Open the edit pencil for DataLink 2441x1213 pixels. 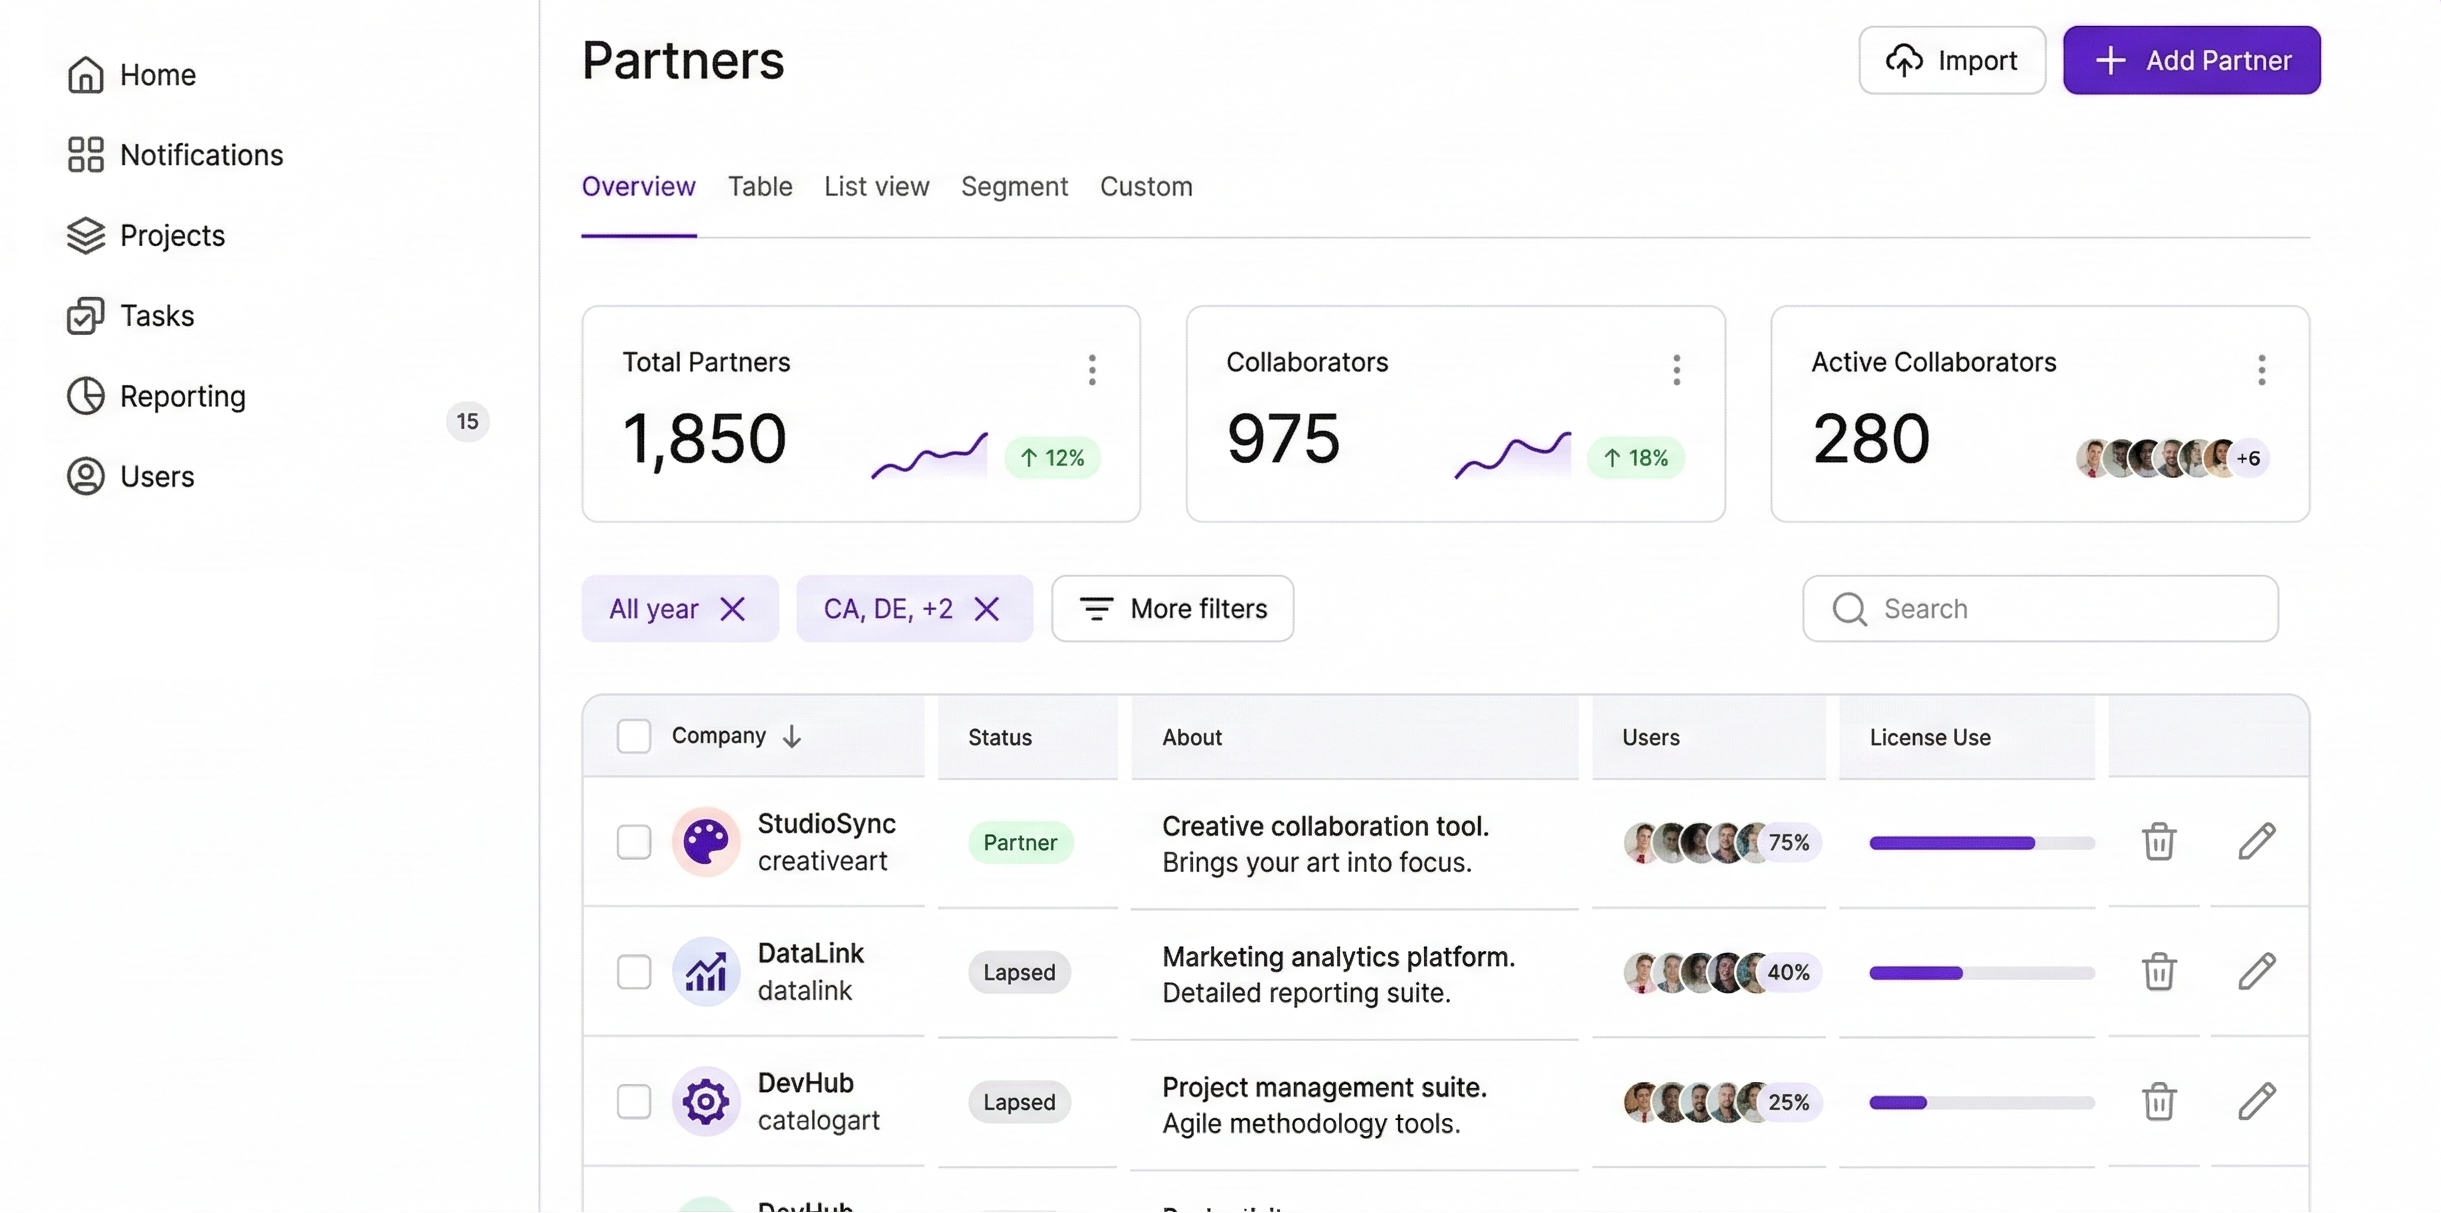pyautogui.click(x=2257, y=971)
